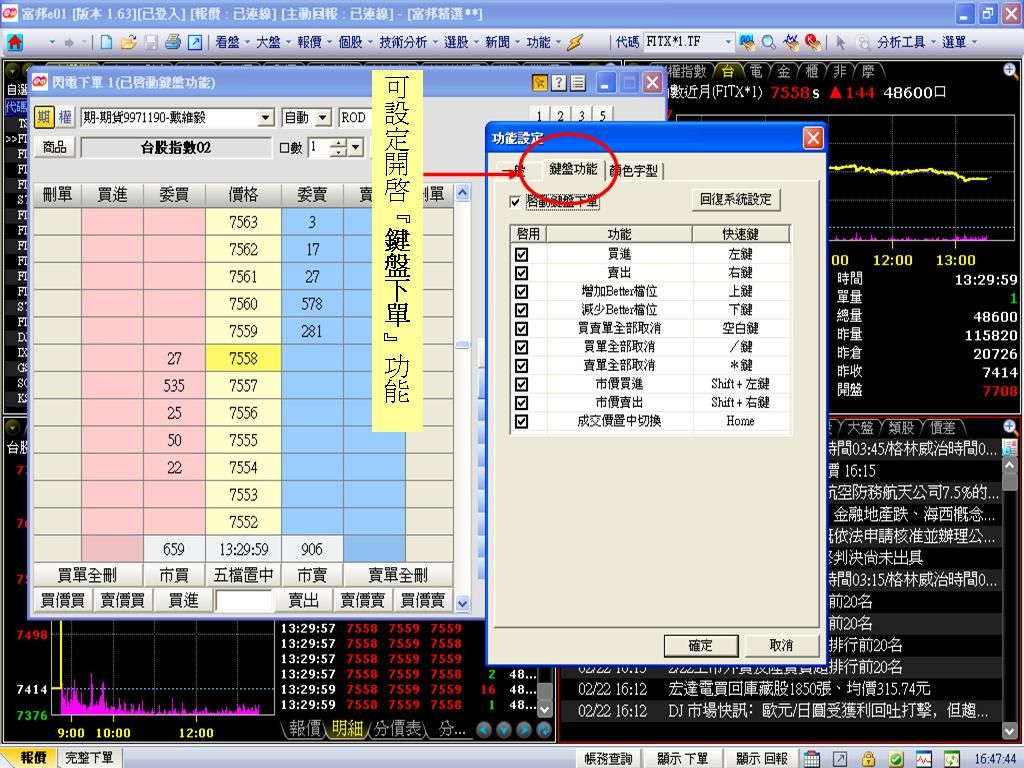Click the green refresh arrows icon in status bar
1024x768 pixels.
952,758
